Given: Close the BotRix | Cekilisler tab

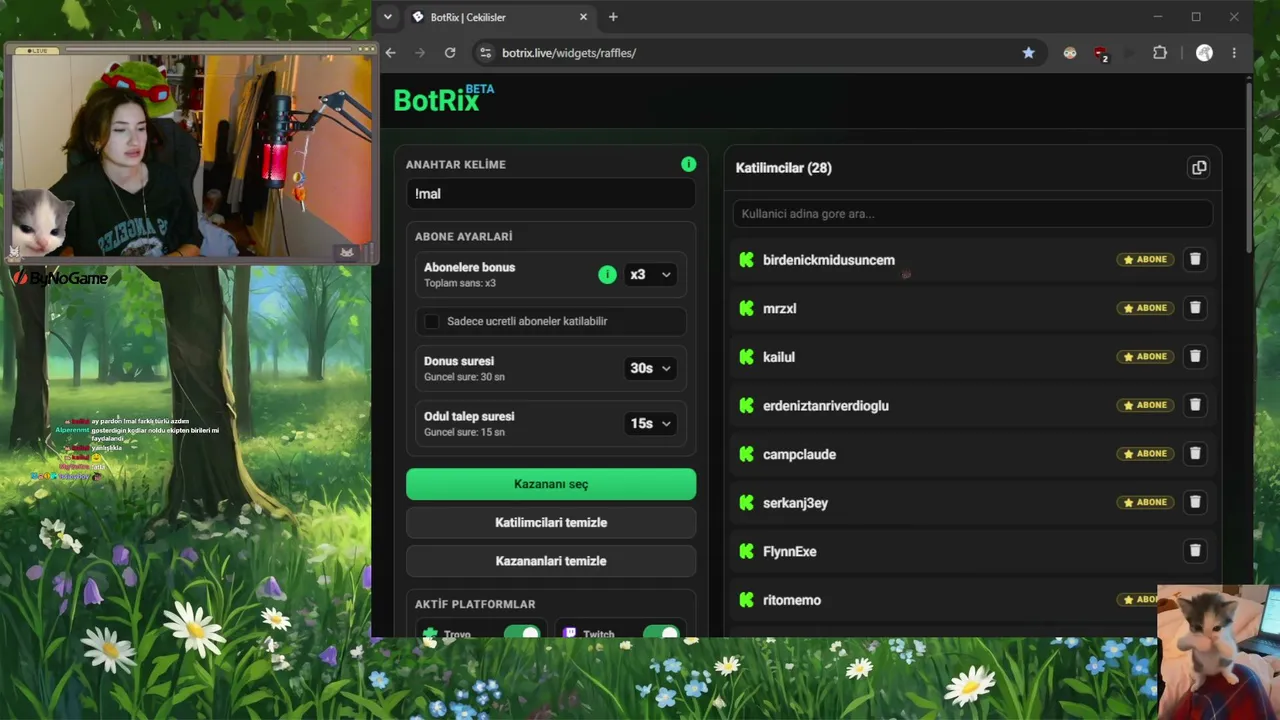Looking at the screenshot, I should [584, 17].
